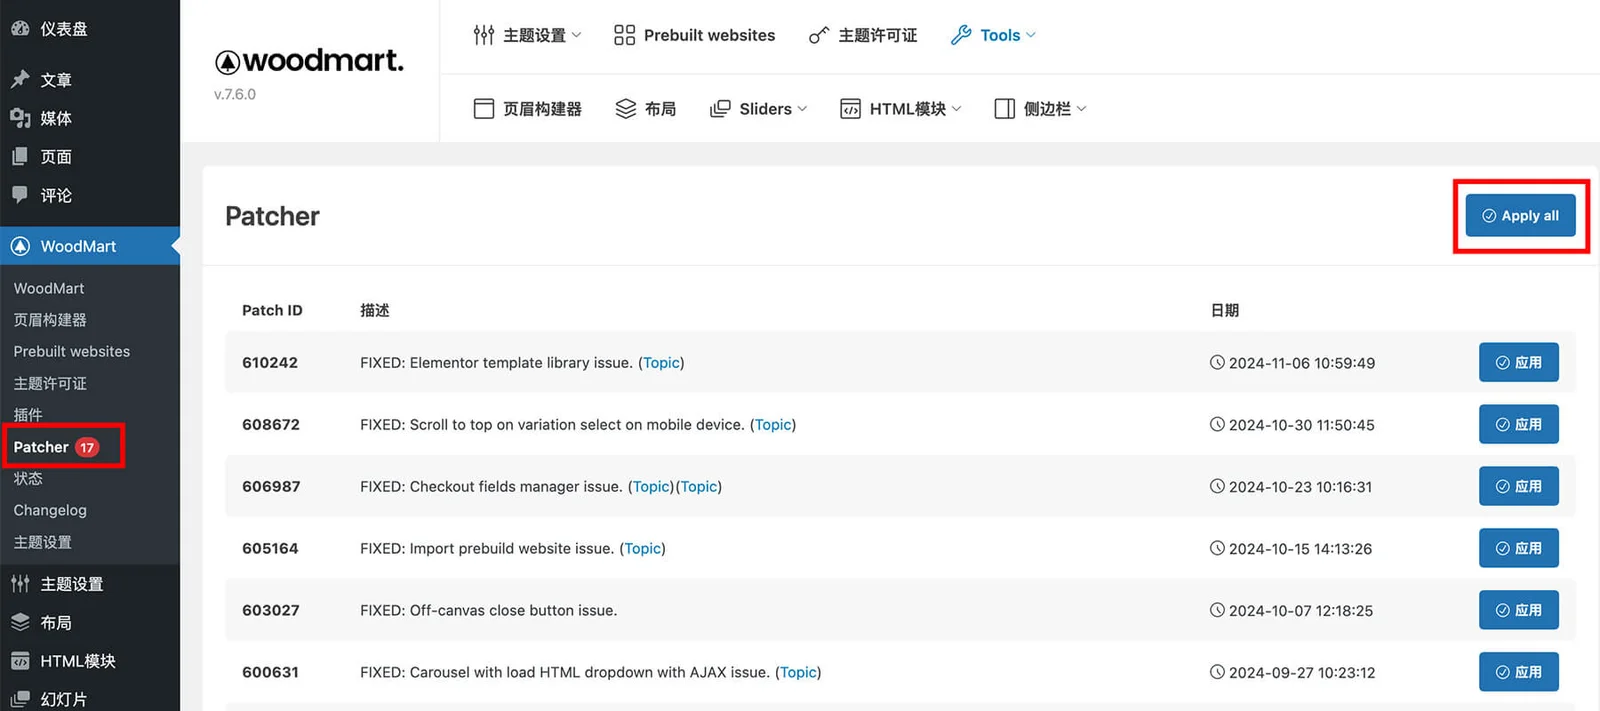Open 媒体 media library icon

click(x=20, y=118)
